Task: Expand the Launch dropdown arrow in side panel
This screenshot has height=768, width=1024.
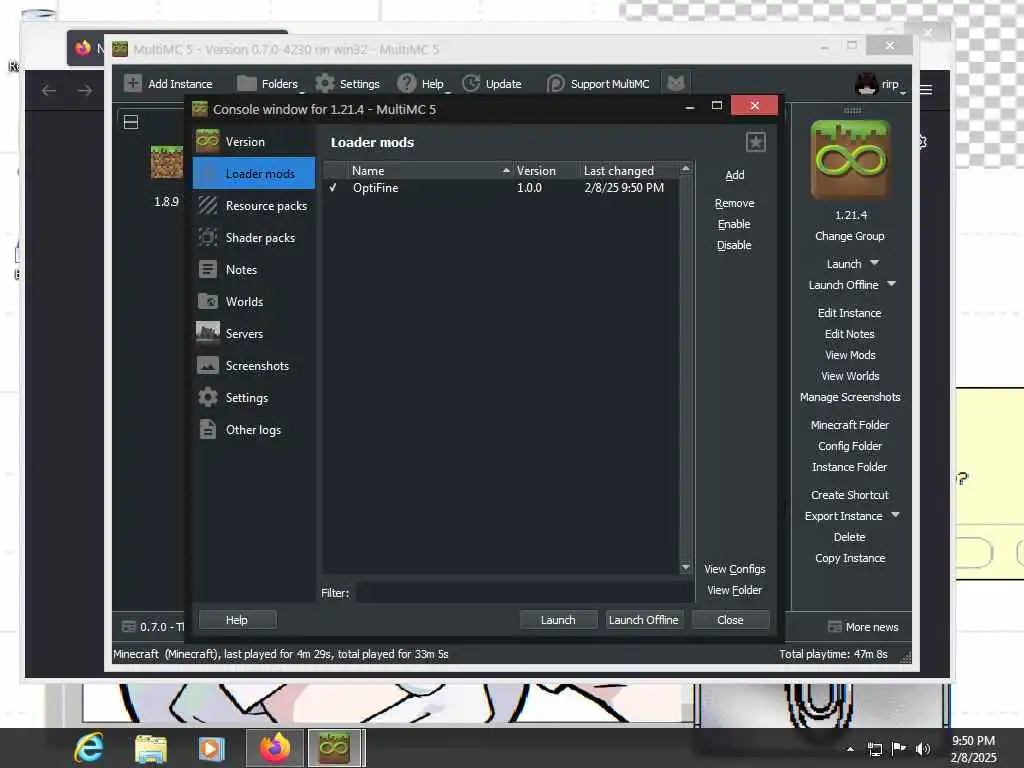Action: click(x=874, y=263)
